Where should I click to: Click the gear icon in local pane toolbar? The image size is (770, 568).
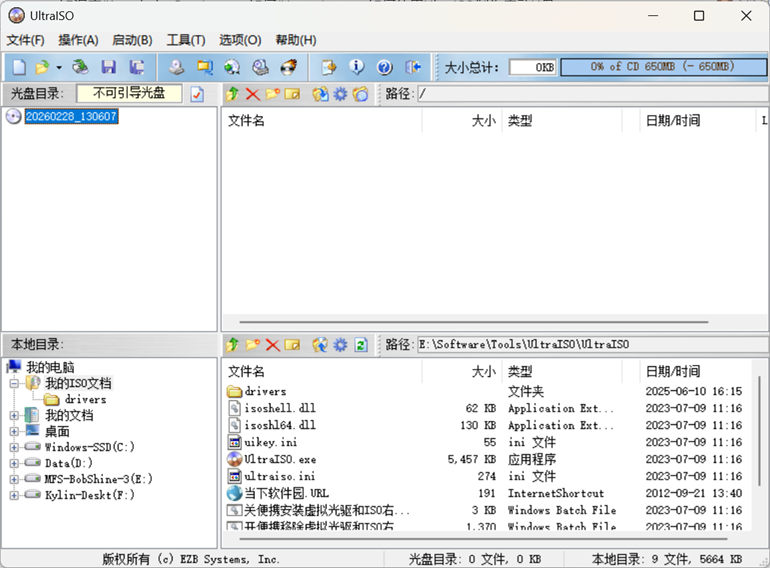(x=340, y=345)
